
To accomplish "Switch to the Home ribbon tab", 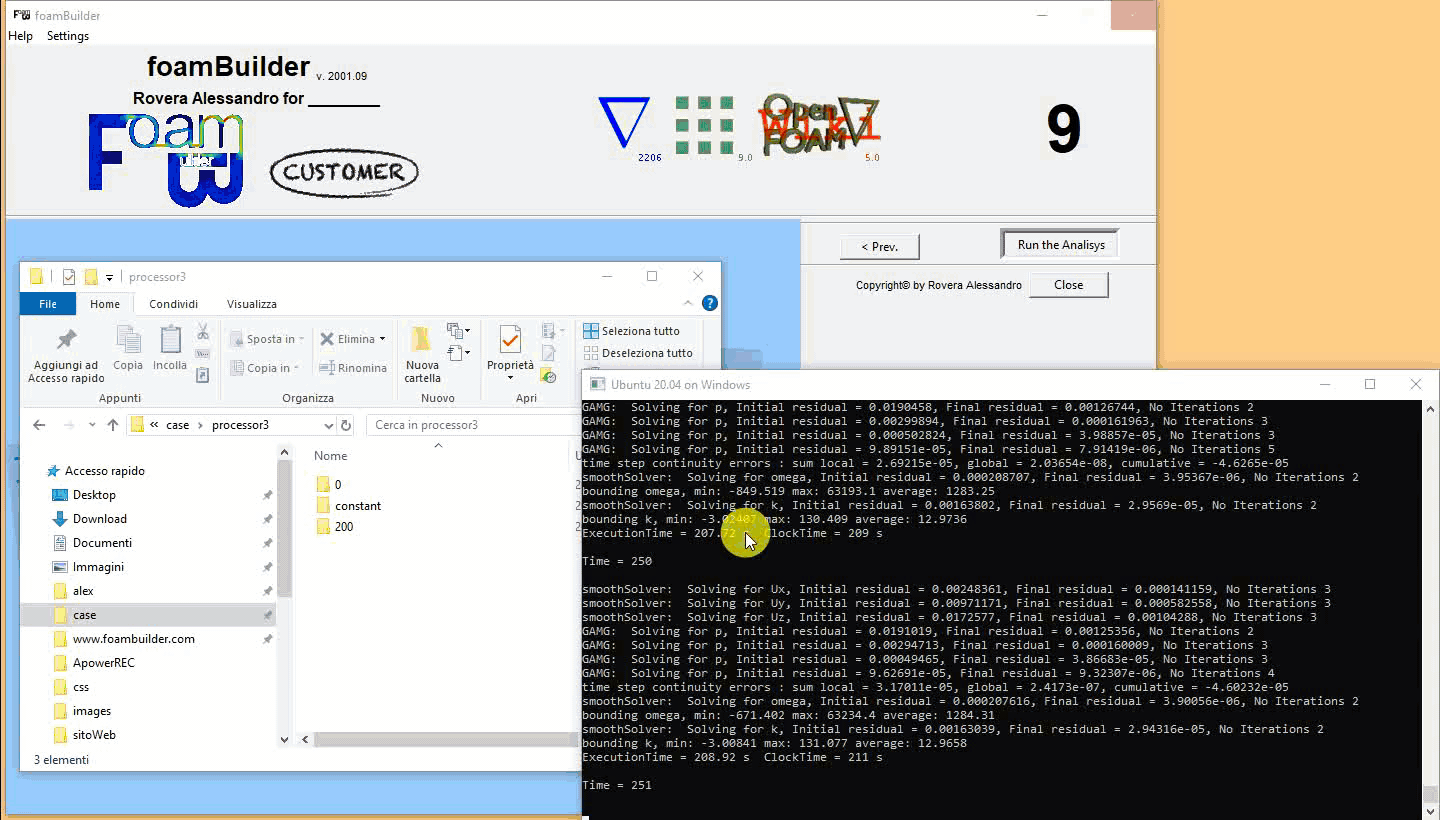I will coord(105,304).
